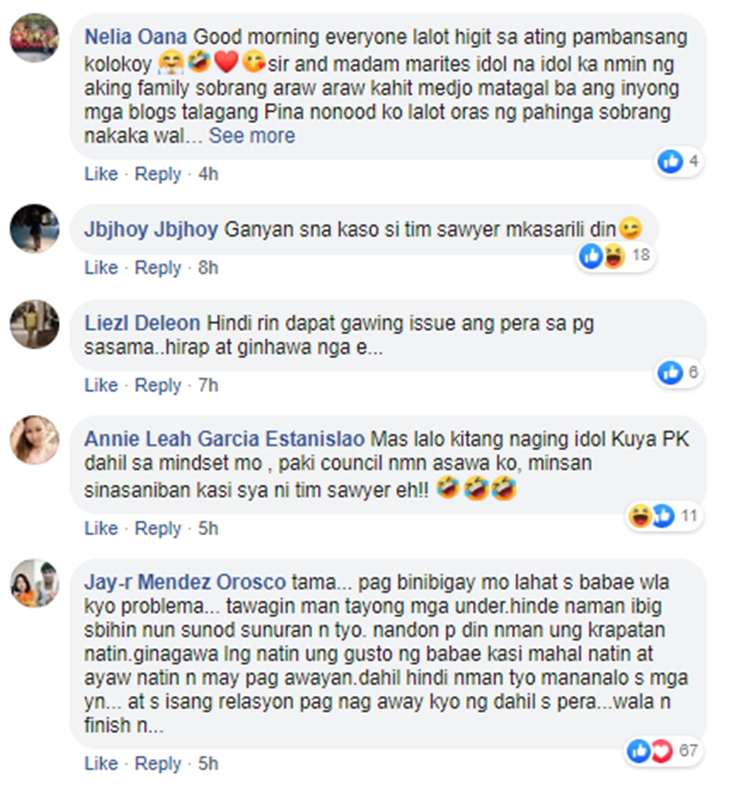Like Nelia Oana's comment
This screenshot has height=789, width=750.
[x=101, y=174]
